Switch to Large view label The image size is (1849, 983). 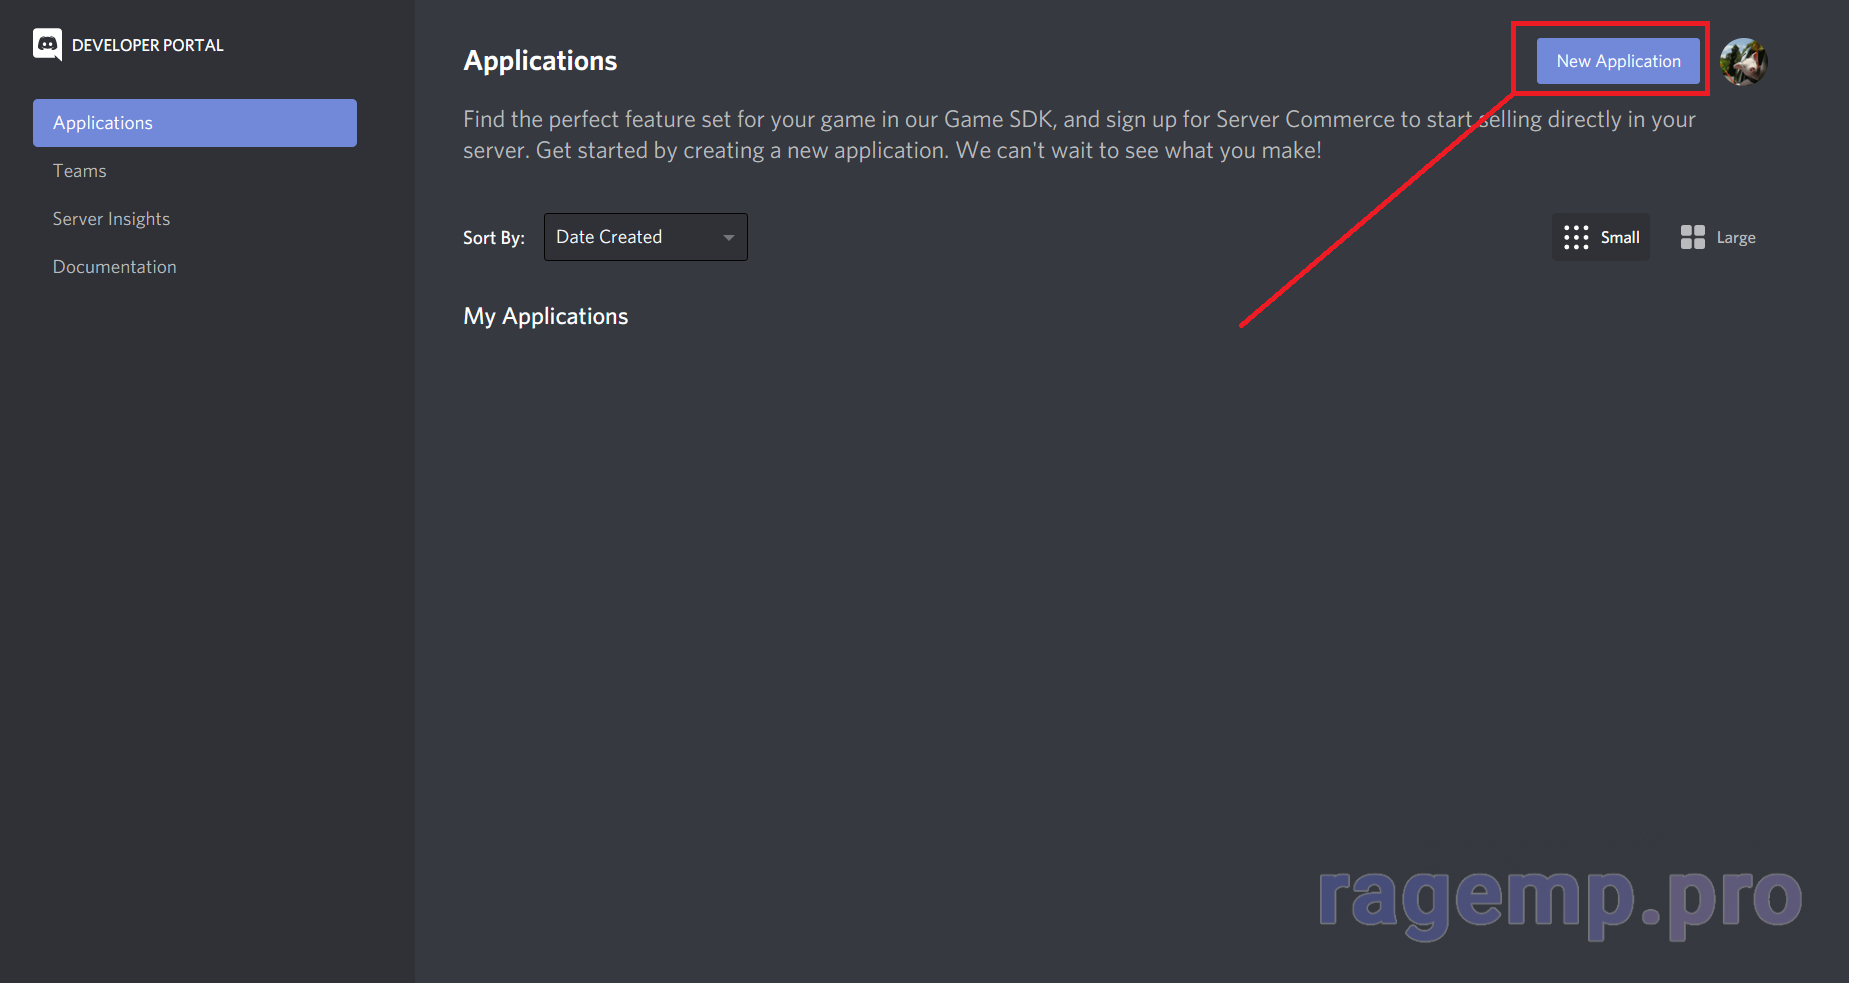[x=1736, y=237]
